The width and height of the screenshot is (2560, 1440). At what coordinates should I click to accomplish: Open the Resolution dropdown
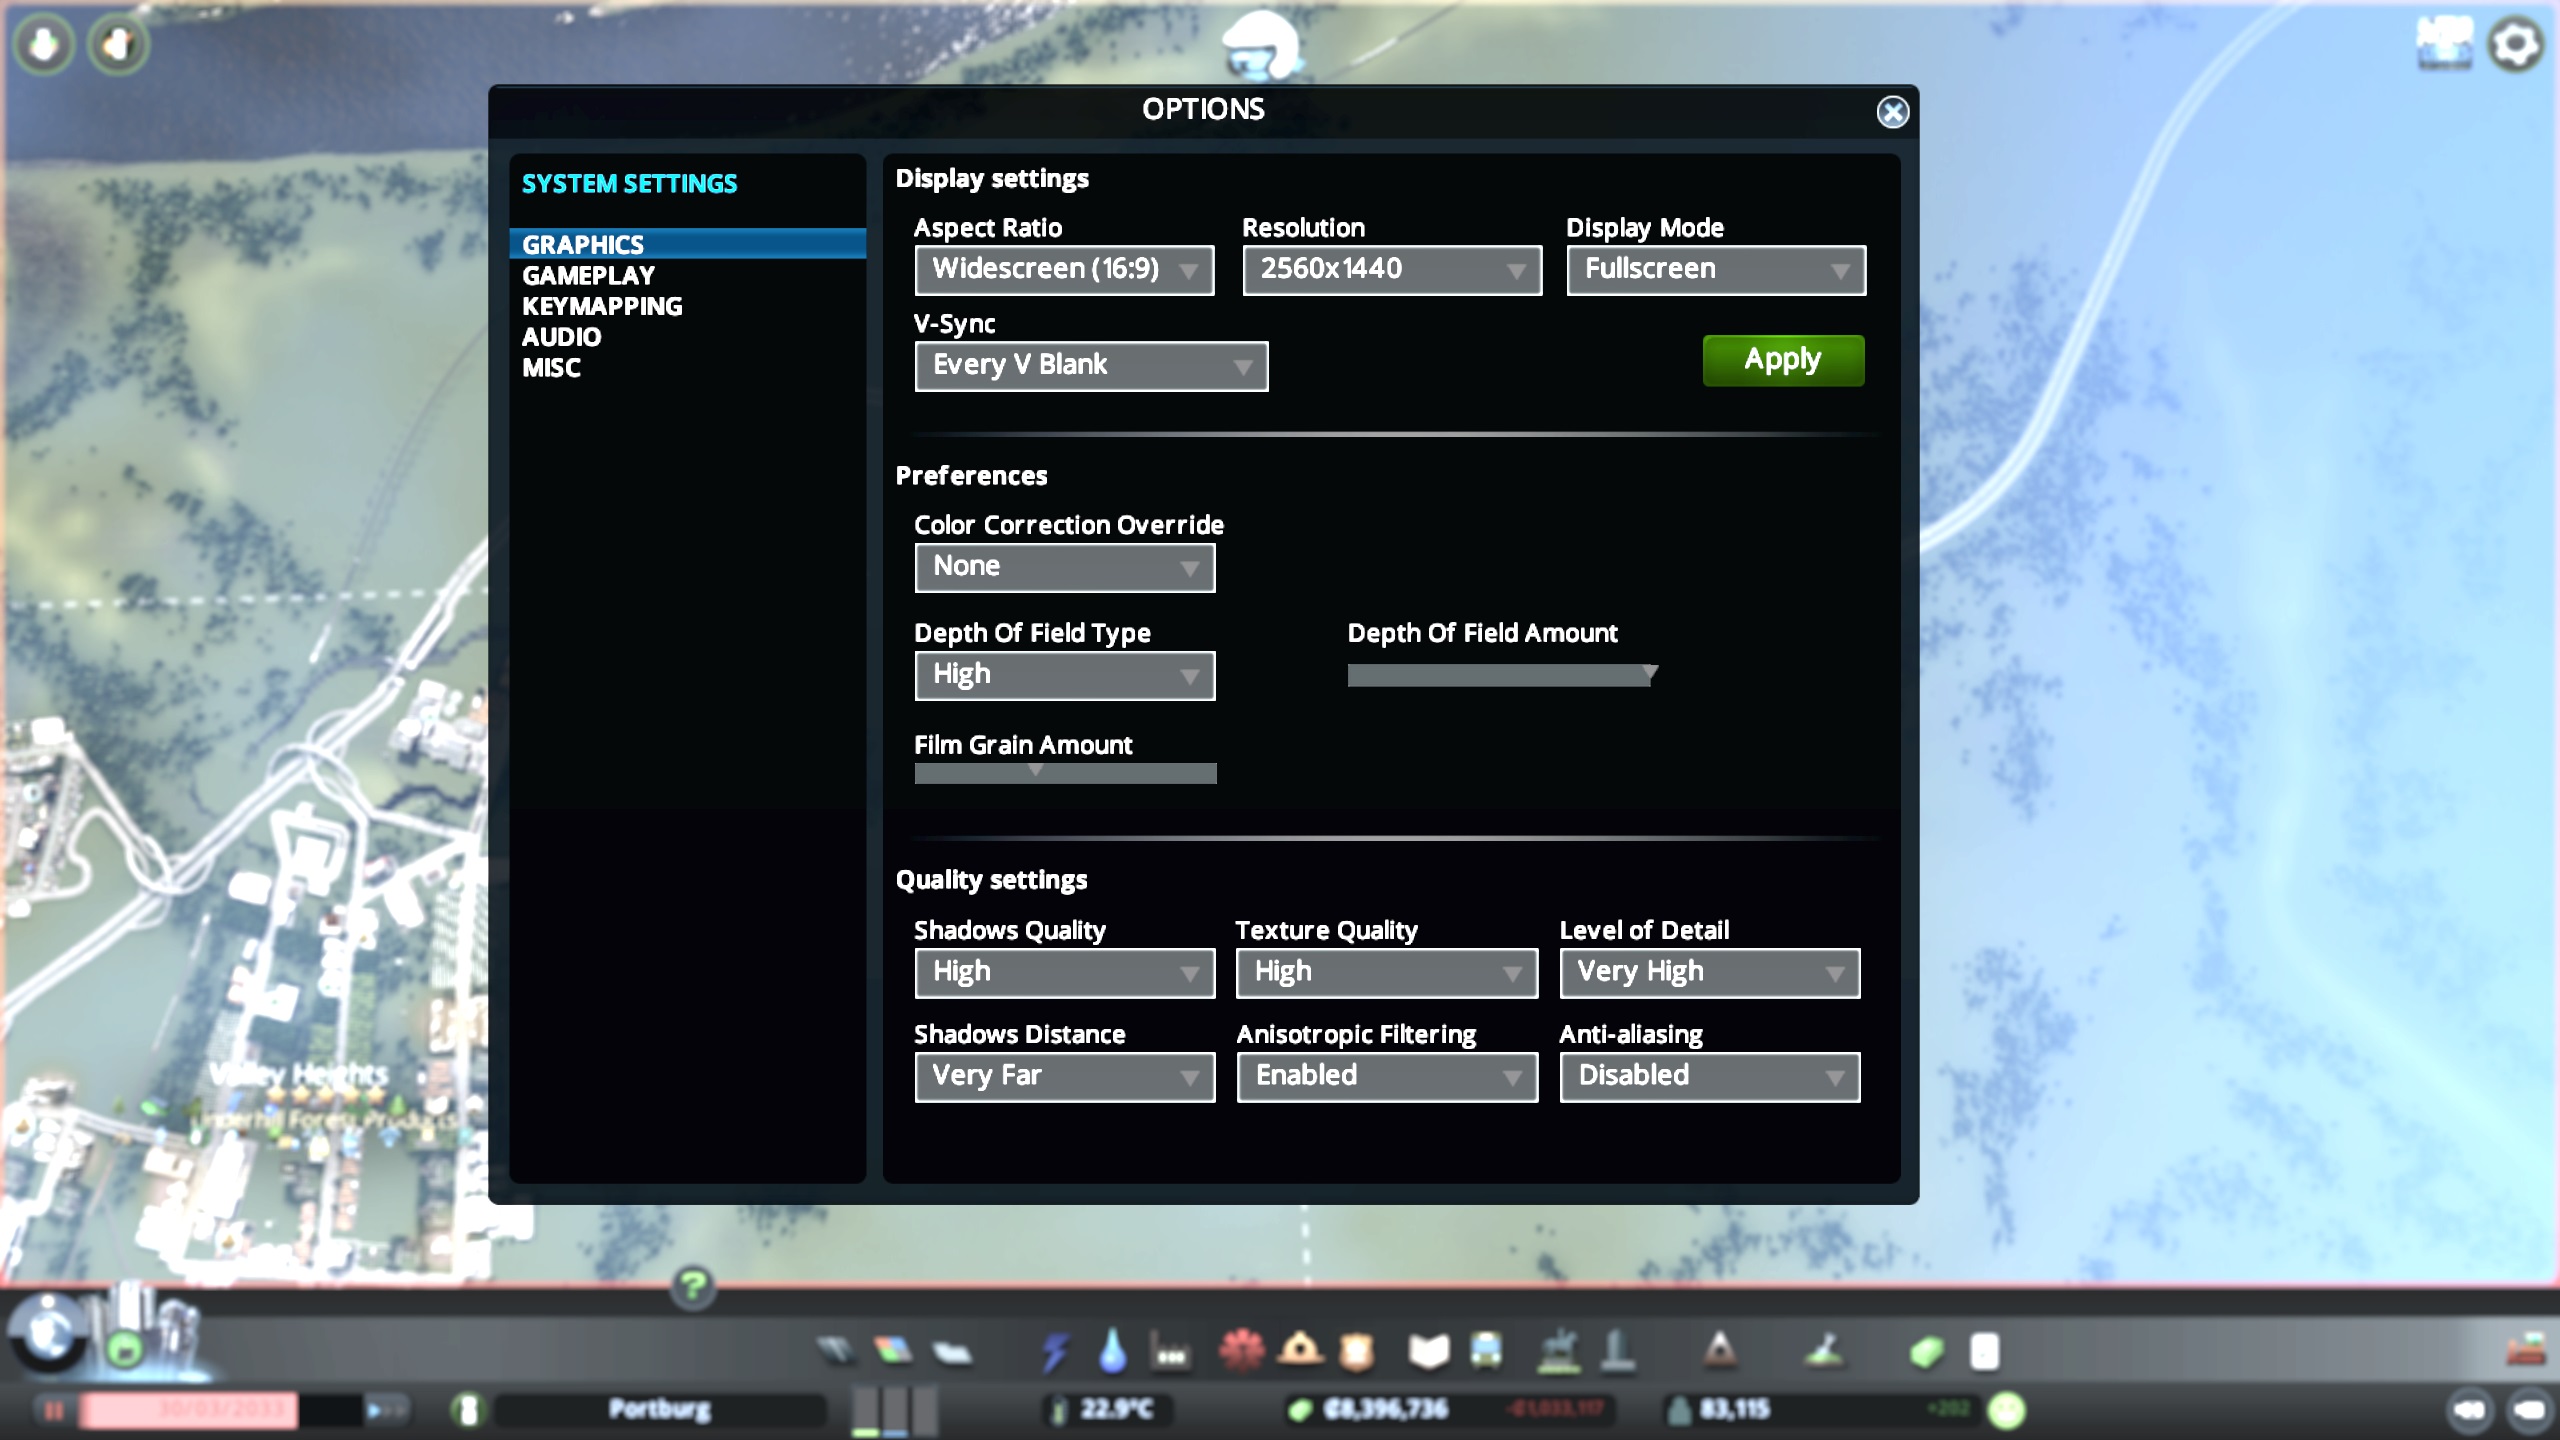(x=1390, y=270)
